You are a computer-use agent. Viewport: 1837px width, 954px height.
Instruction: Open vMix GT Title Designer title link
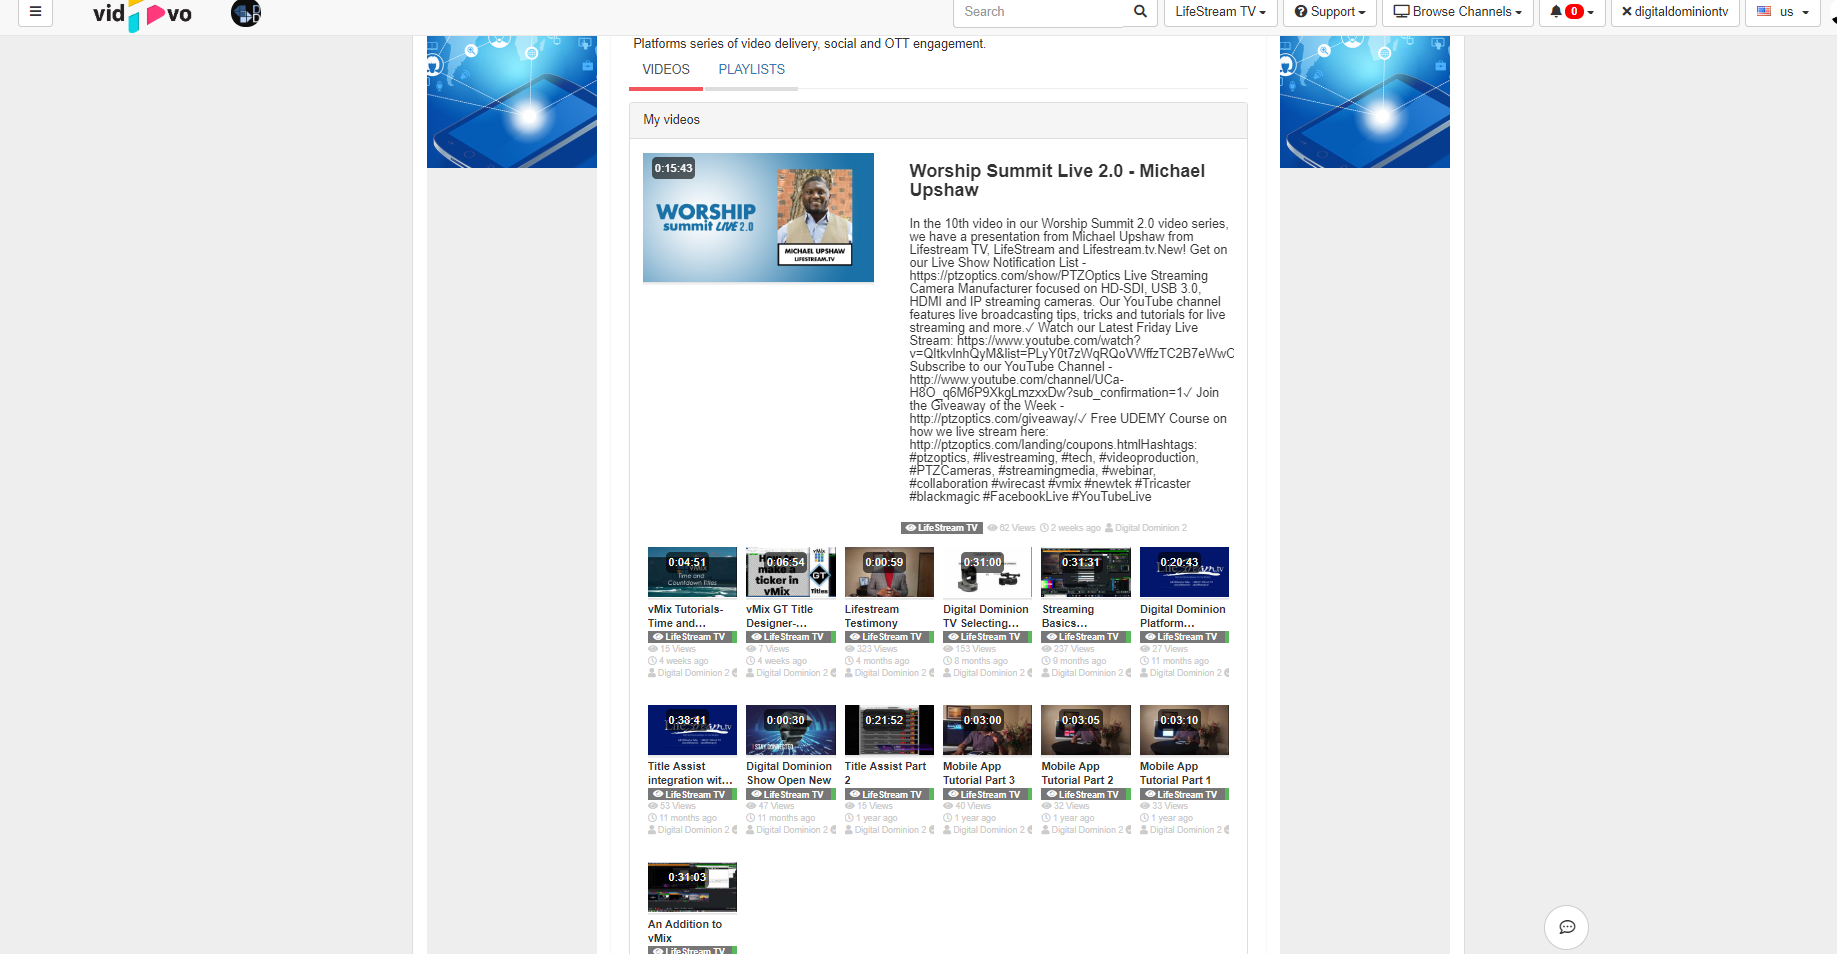[780, 616]
